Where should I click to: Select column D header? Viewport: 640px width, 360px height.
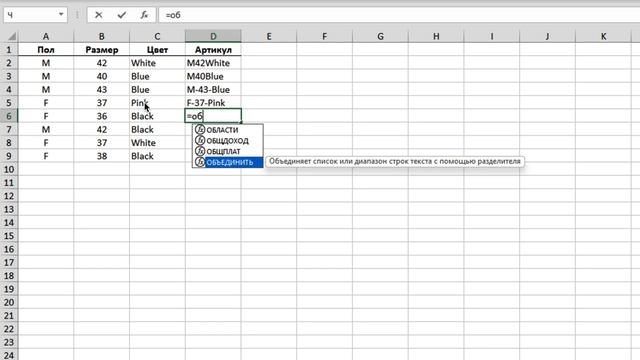(213, 36)
